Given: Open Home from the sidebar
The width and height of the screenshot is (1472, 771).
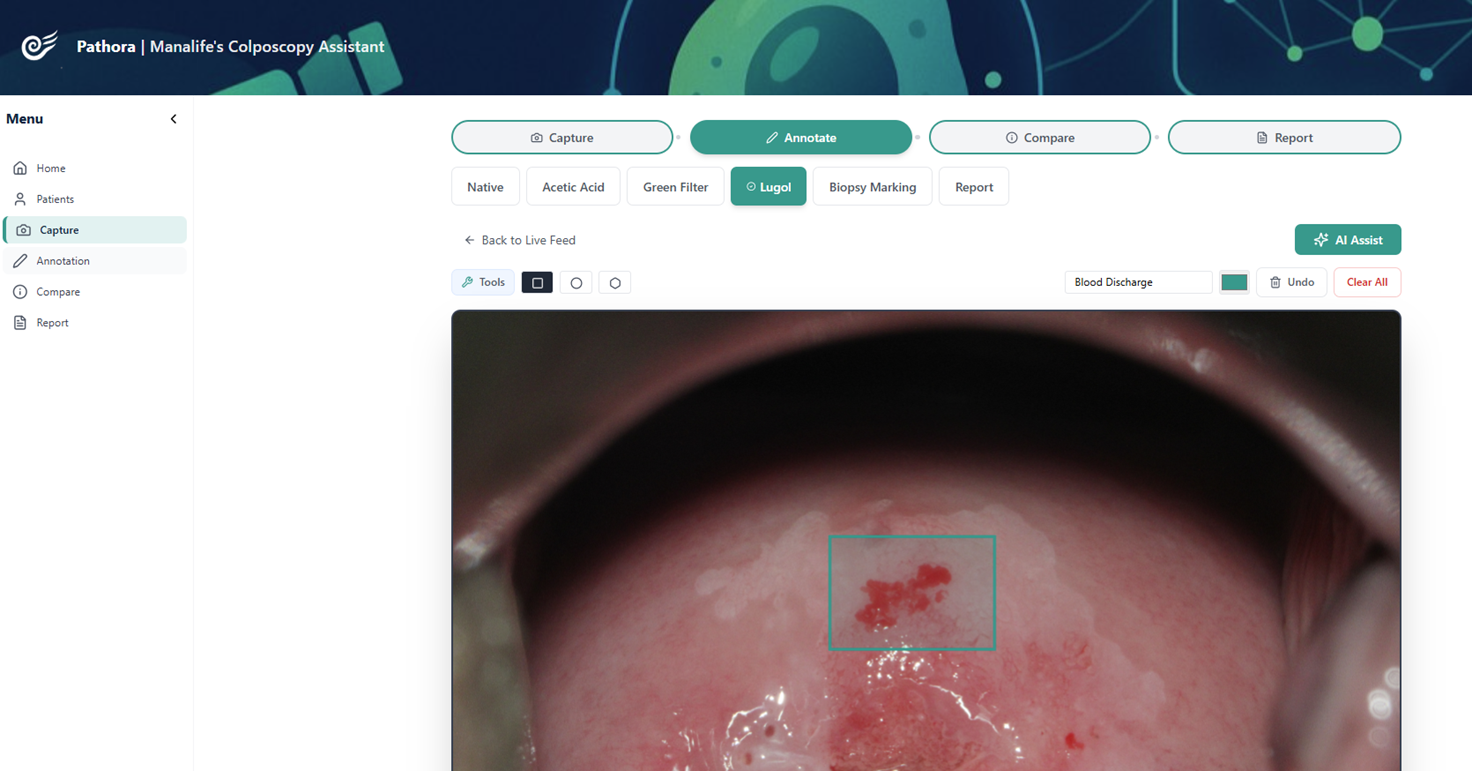Looking at the screenshot, I should pos(94,168).
